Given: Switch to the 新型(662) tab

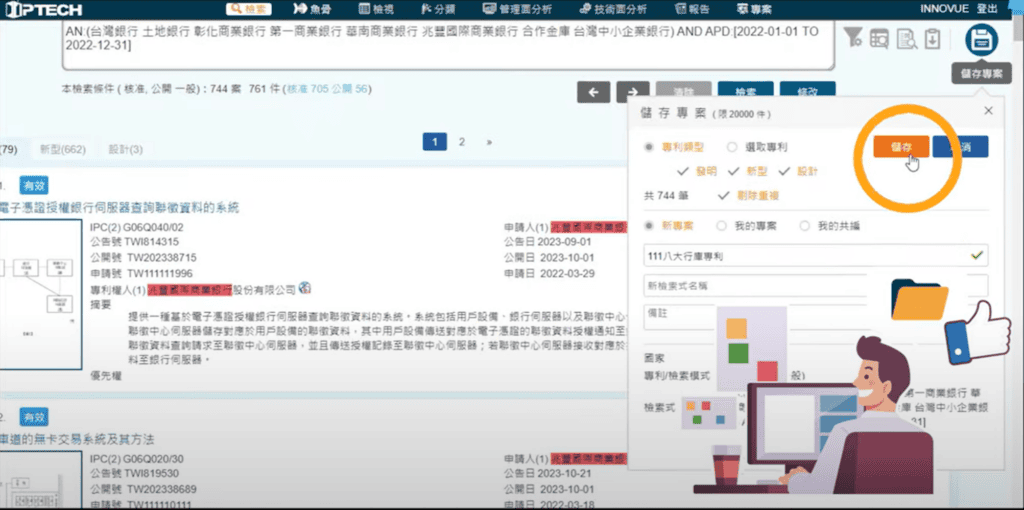Looking at the screenshot, I should 61,149.
